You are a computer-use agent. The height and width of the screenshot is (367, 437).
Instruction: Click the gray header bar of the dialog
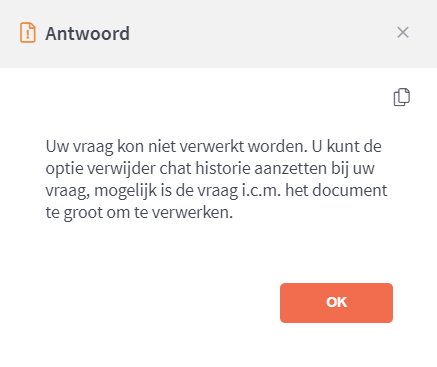click(218, 34)
